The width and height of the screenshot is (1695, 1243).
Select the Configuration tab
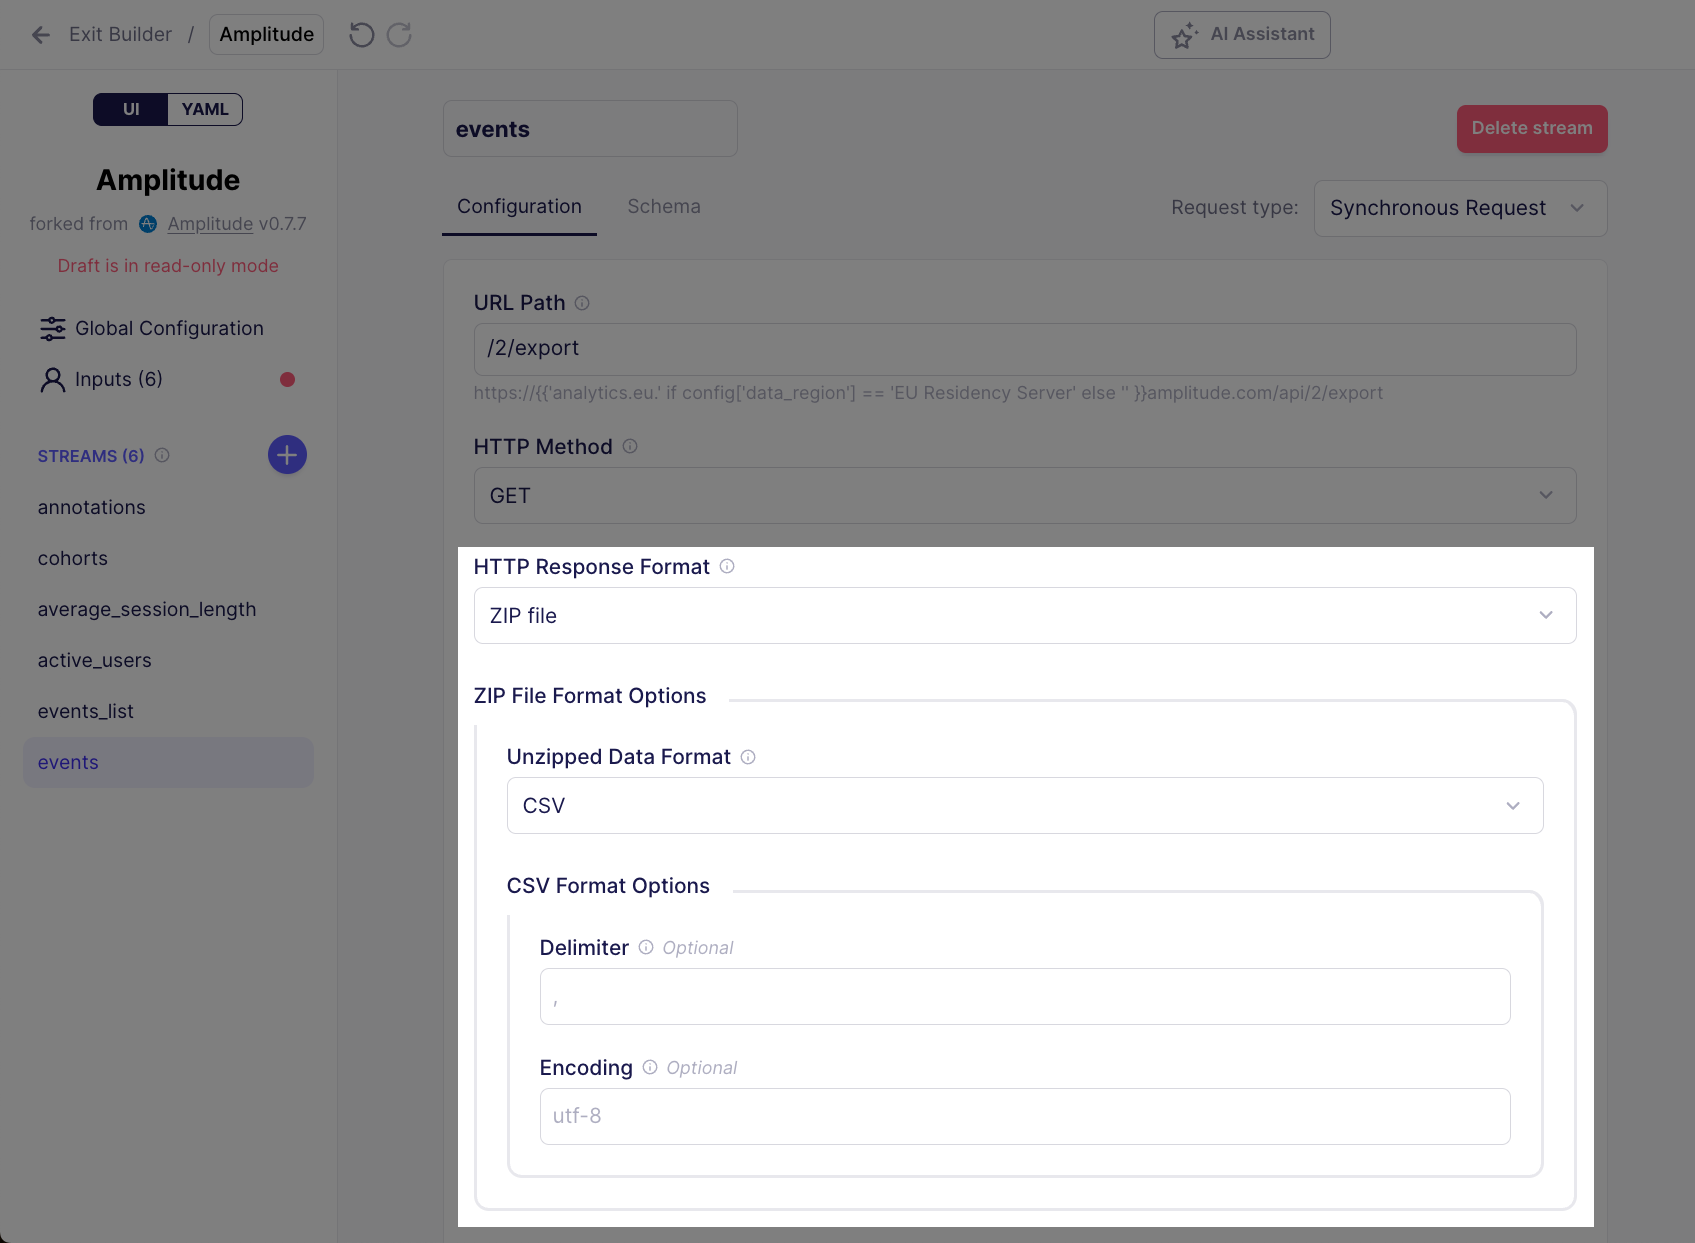pos(519,206)
